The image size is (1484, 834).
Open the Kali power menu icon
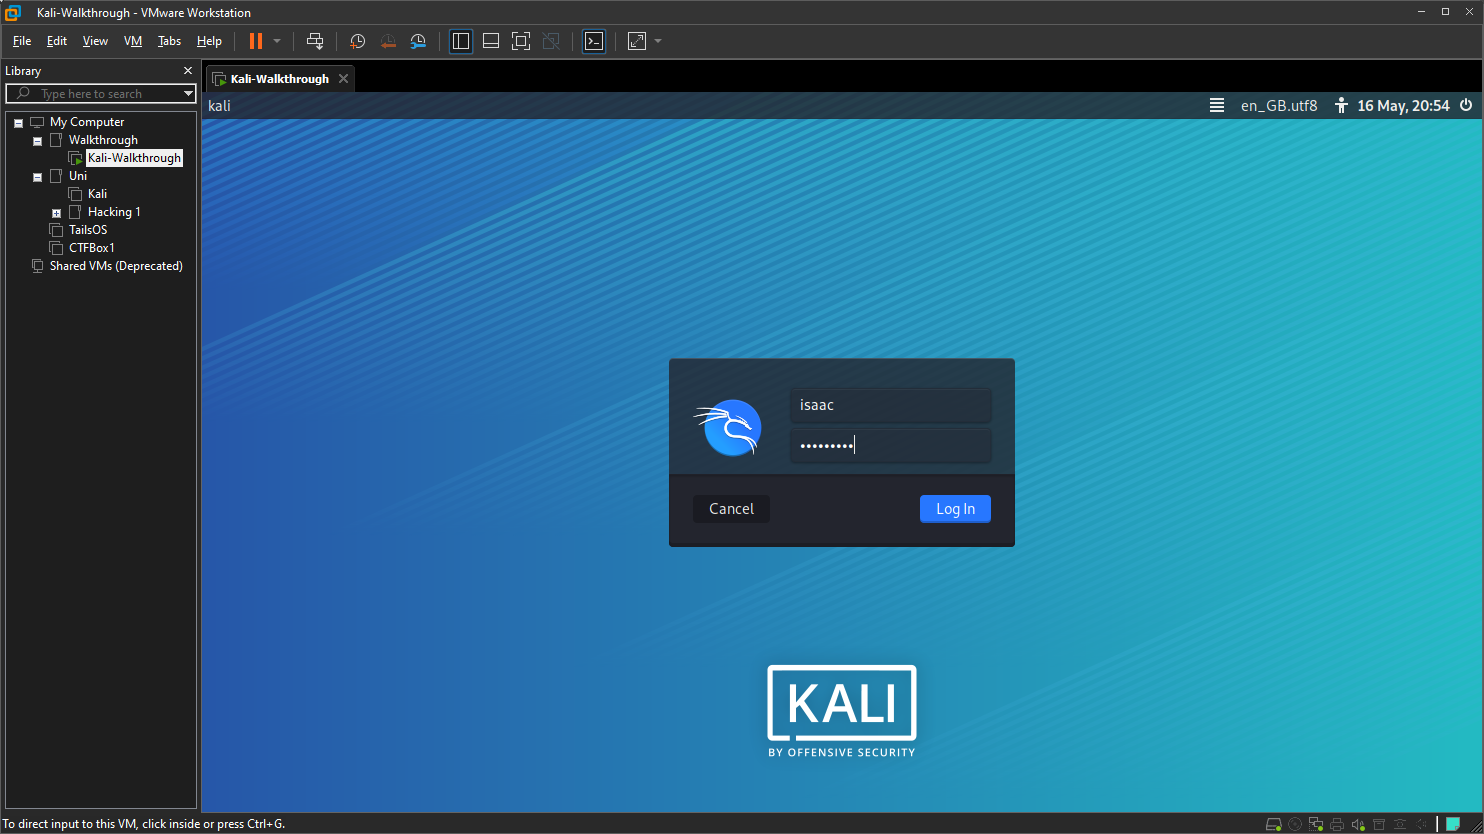tap(1466, 105)
